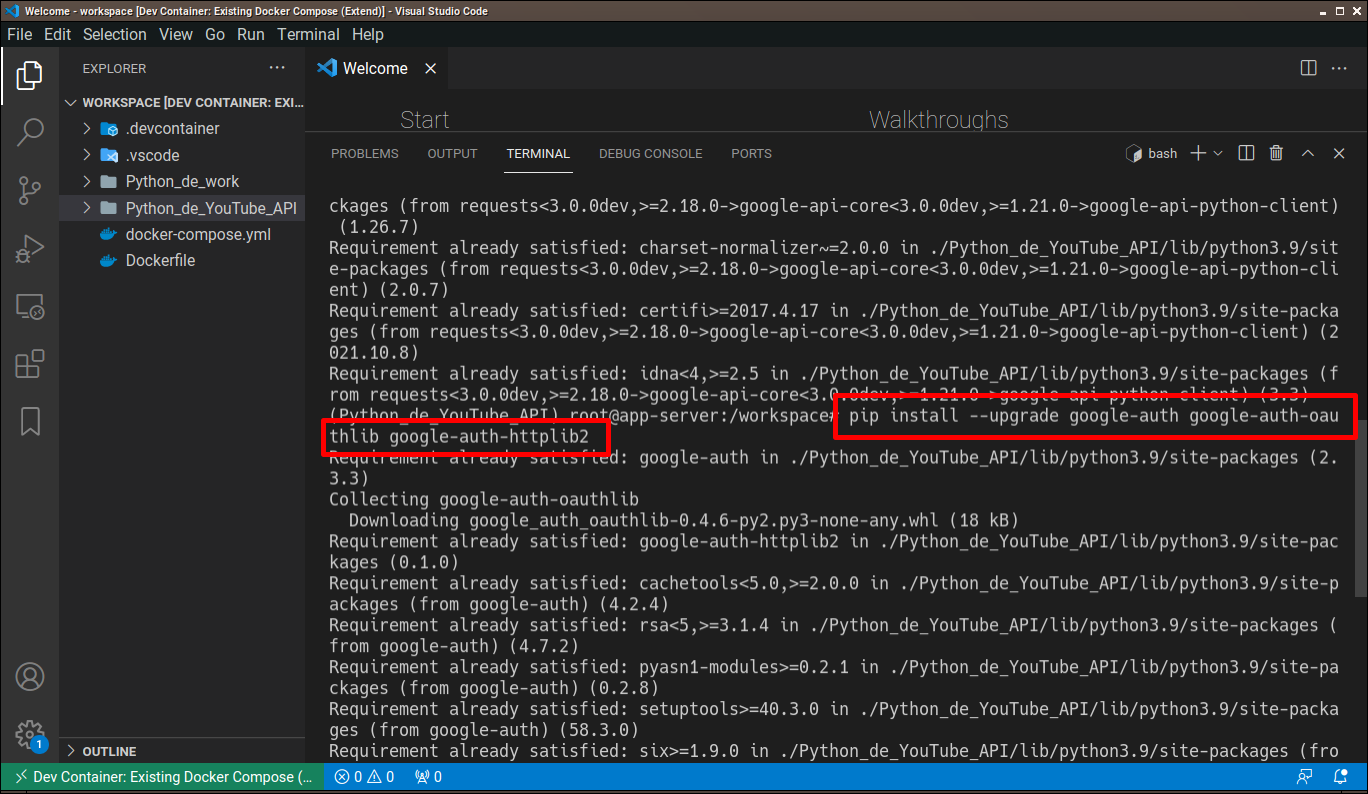Kill the active bash terminal

(x=1276, y=153)
